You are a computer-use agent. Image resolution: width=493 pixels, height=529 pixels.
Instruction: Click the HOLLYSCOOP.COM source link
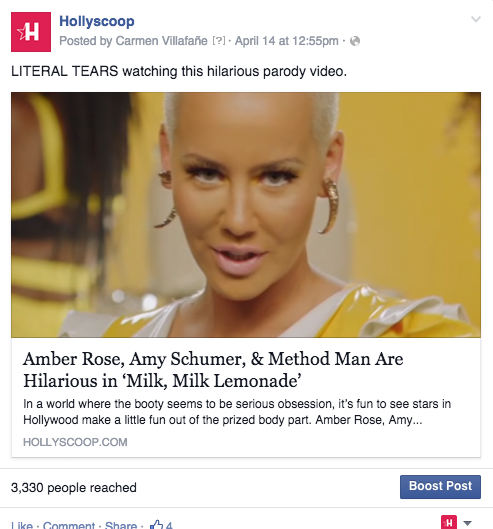coord(75,442)
